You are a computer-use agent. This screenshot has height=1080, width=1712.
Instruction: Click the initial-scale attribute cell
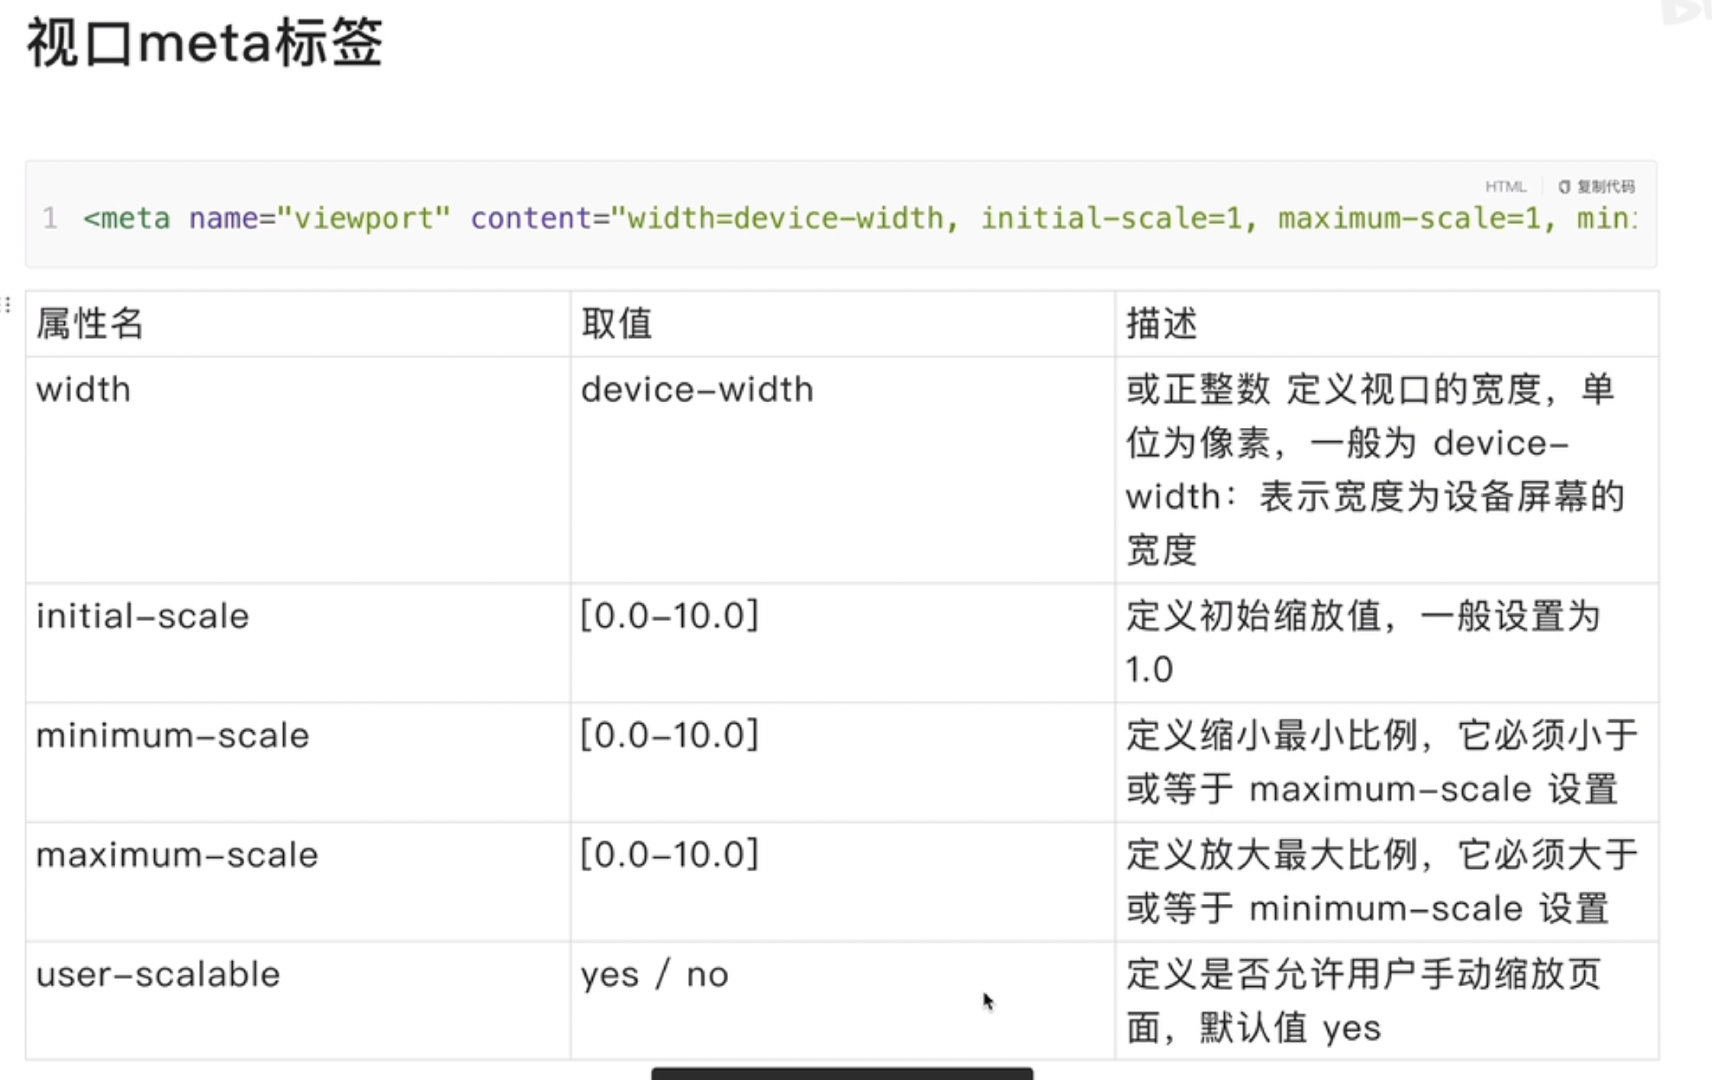click(298, 643)
